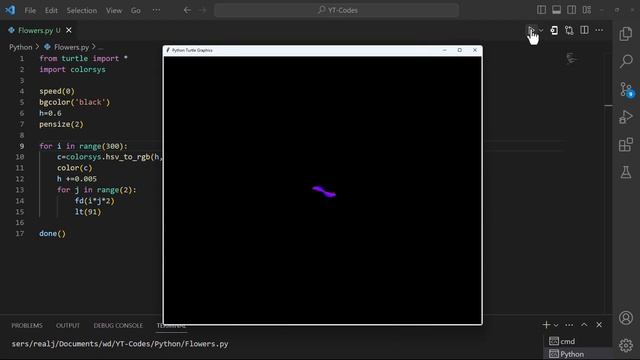Open the Go menu
The image size is (640, 360).
tap(136, 11)
